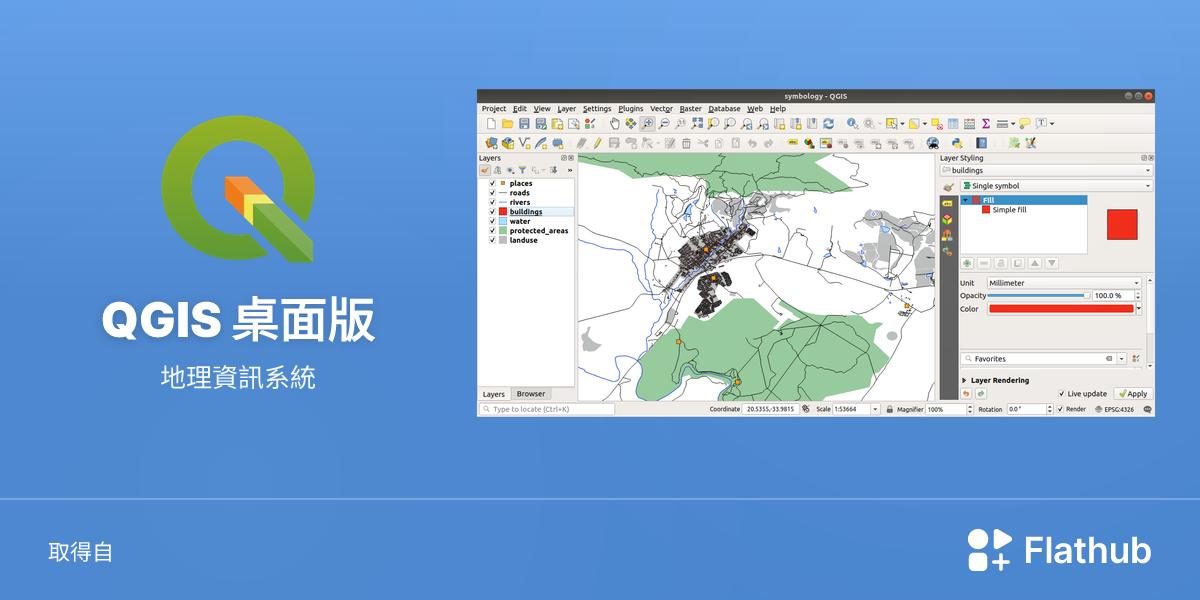Select the Pan Map hand tool
The width and height of the screenshot is (1200, 600).
(615, 123)
